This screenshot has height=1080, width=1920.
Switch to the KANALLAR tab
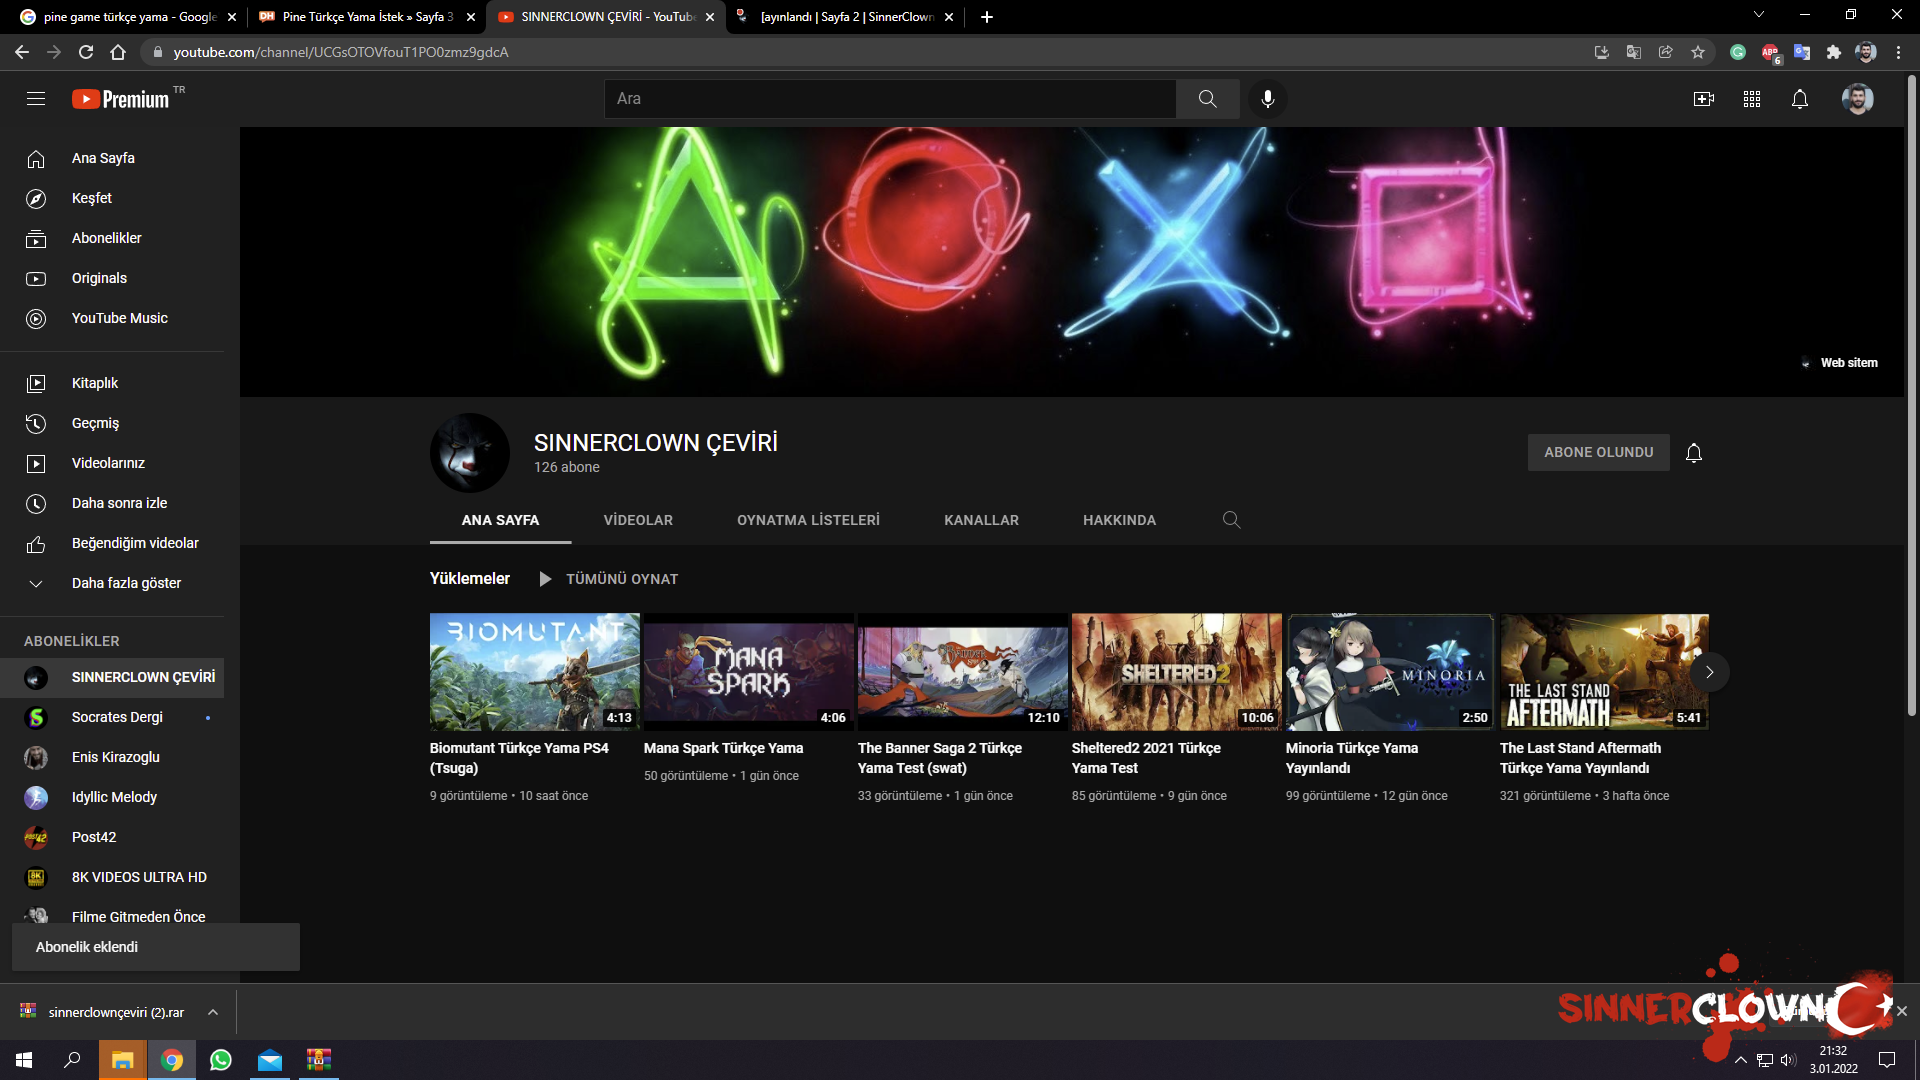[981, 520]
